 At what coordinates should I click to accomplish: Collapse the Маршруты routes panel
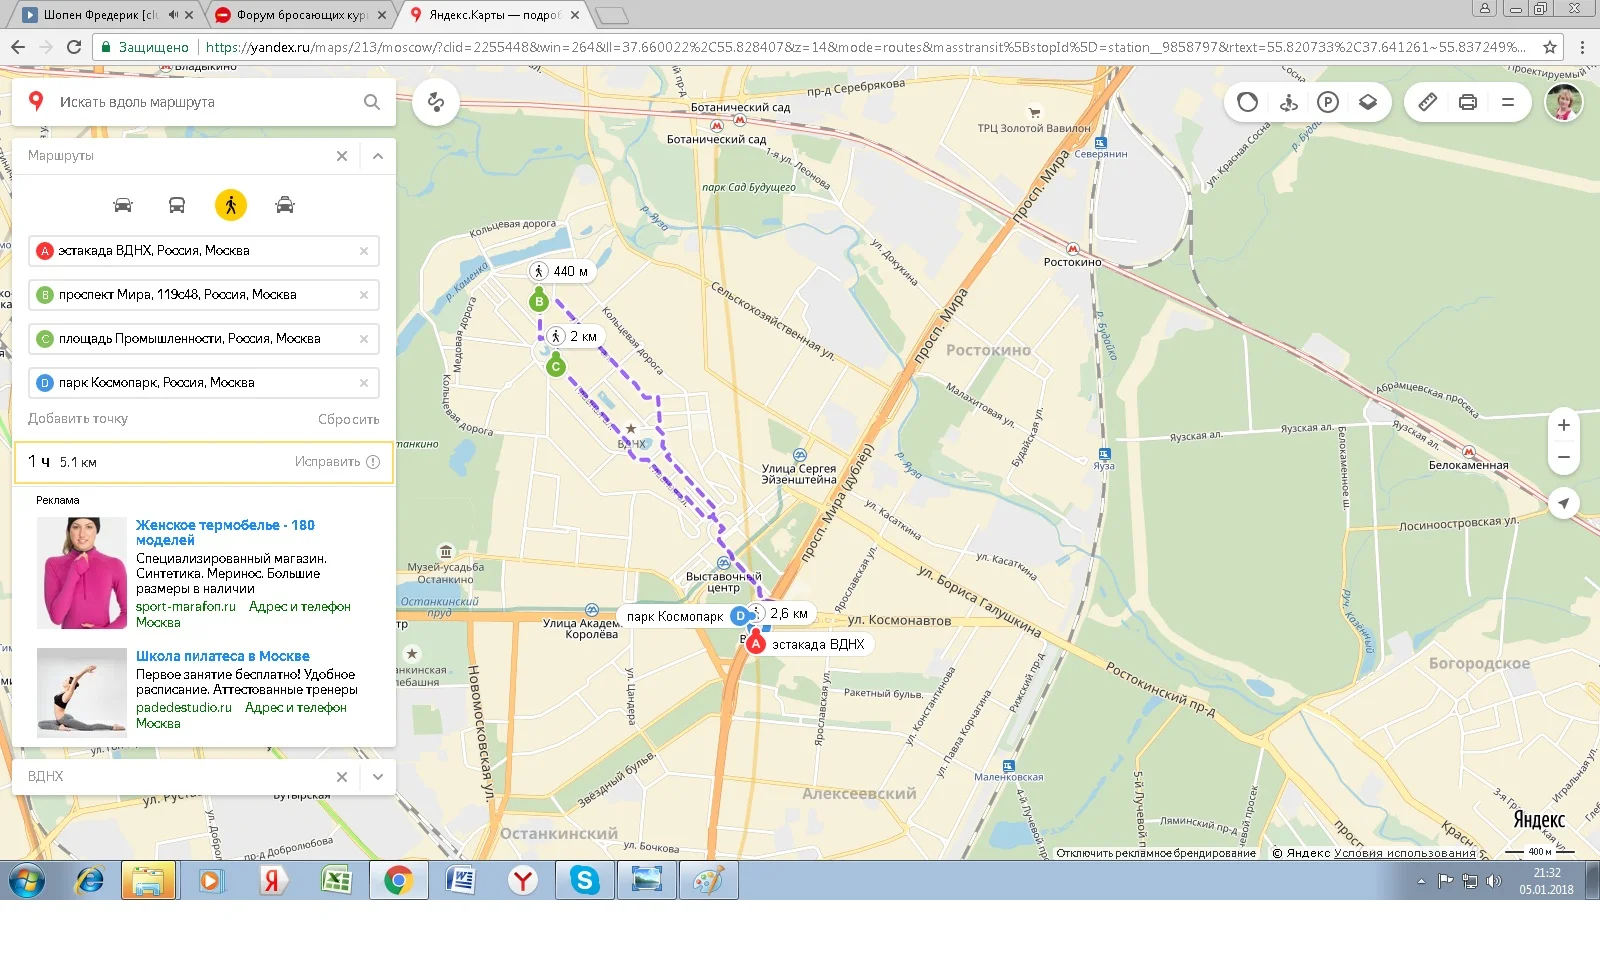click(x=378, y=156)
